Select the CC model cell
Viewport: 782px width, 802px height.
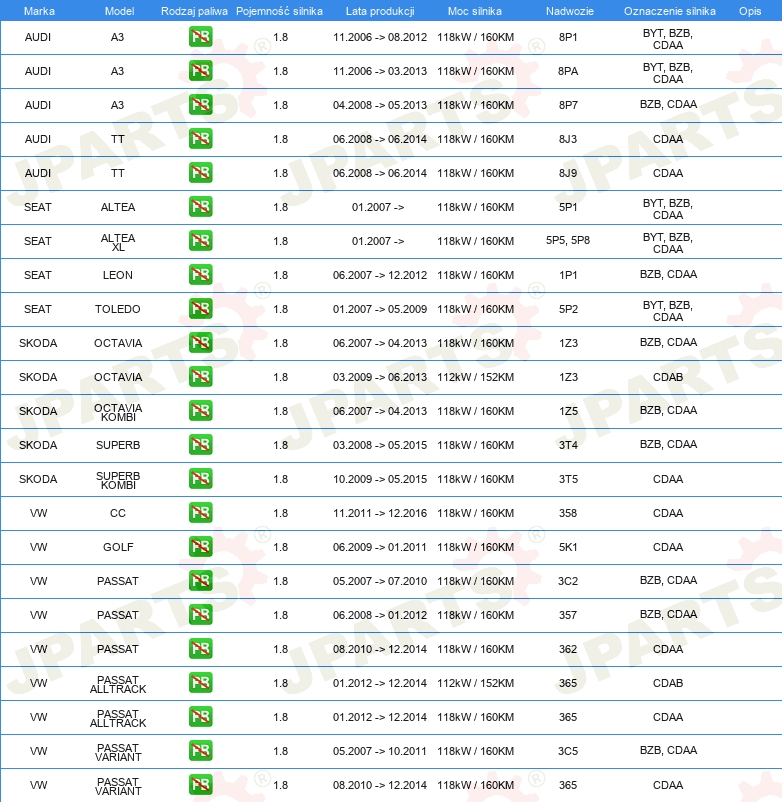pyautogui.click(x=118, y=513)
